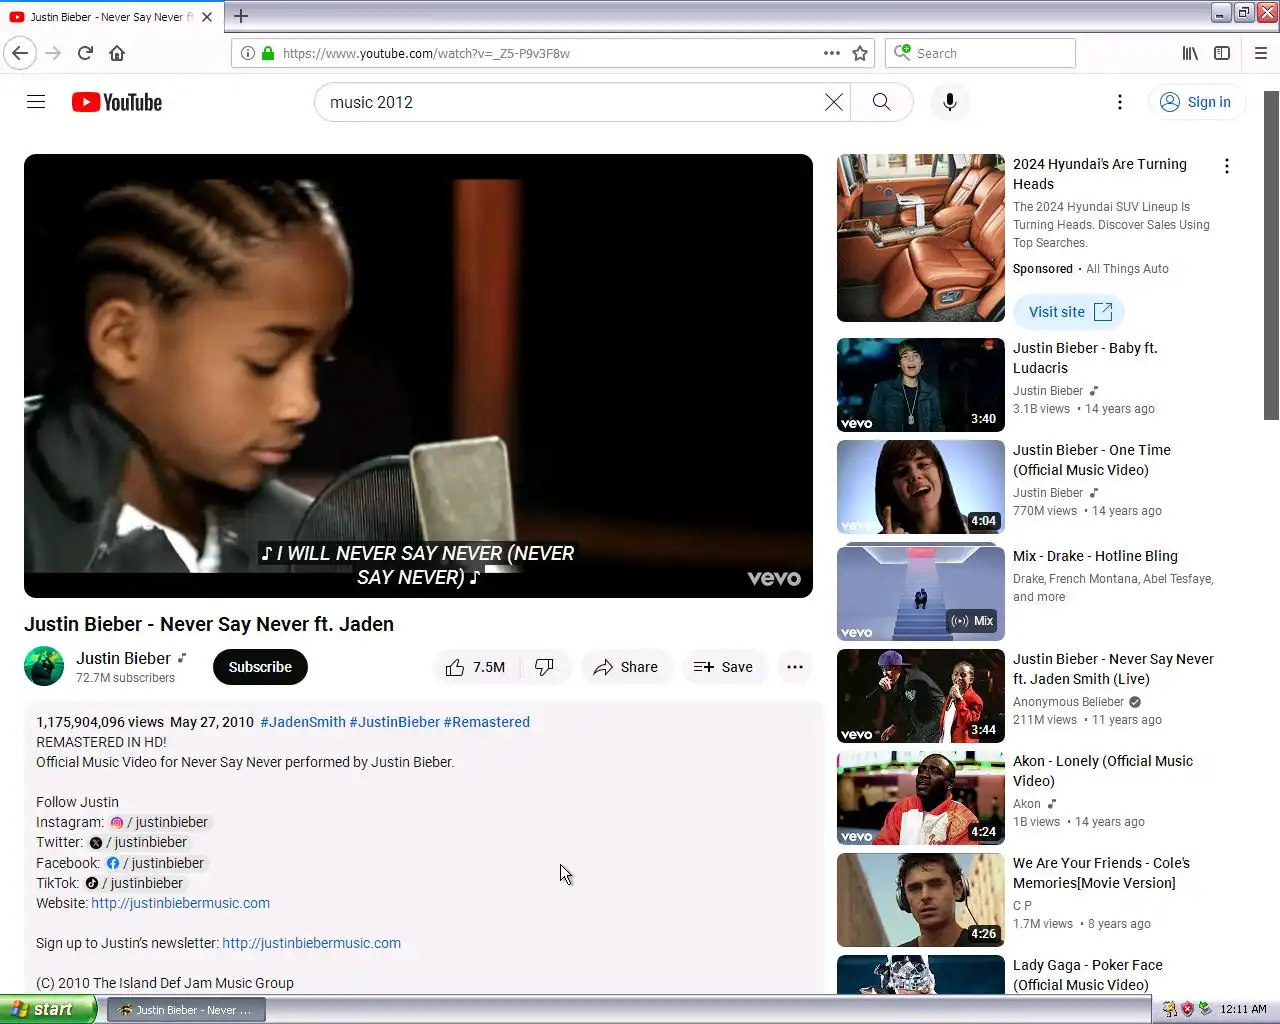Image resolution: width=1280 pixels, height=1024 pixels.
Task: Toggle the browser sidebar icon
Action: 1222,53
